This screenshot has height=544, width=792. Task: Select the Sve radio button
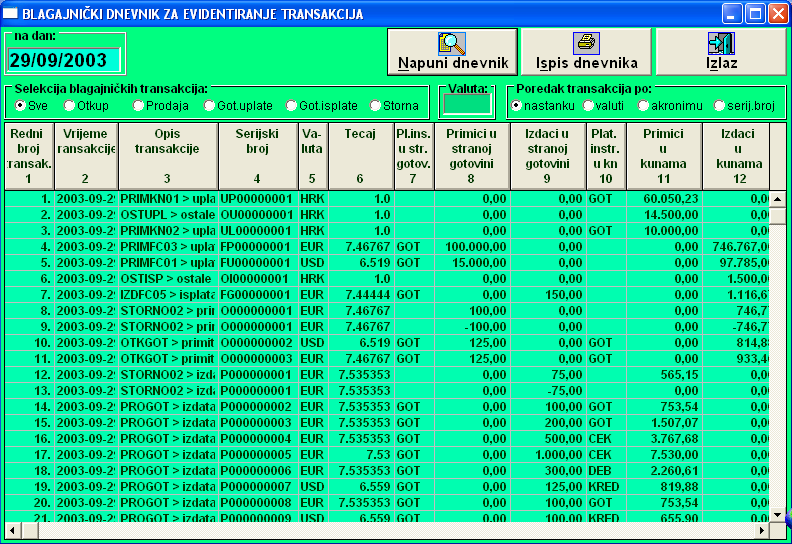(x=20, y=105)
